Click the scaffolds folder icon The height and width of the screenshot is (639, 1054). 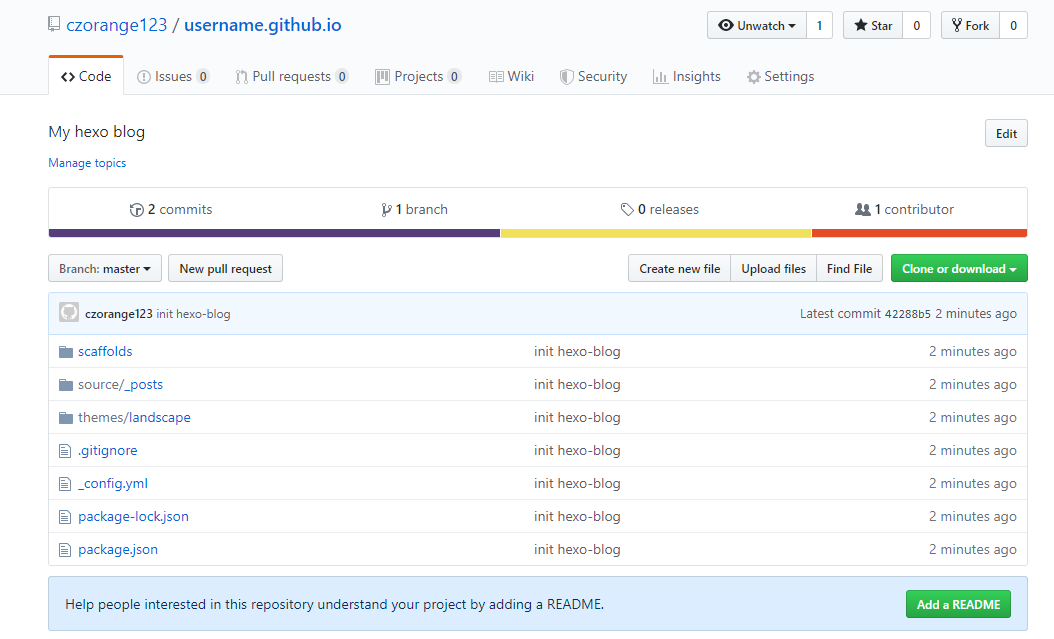(66, 351)
